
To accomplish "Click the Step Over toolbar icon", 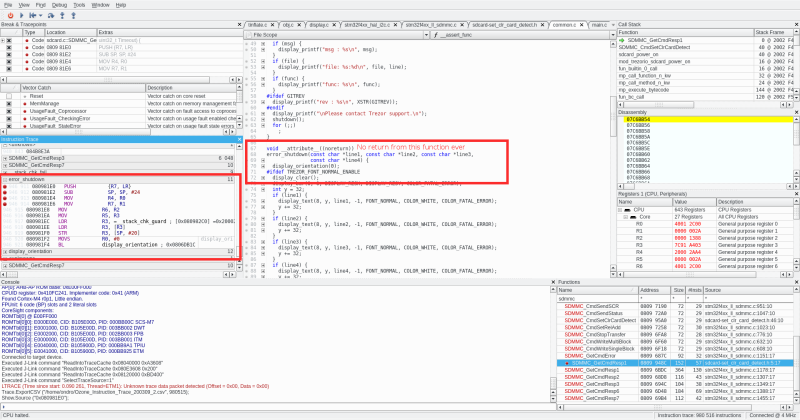I will click(x=51, y=15).
